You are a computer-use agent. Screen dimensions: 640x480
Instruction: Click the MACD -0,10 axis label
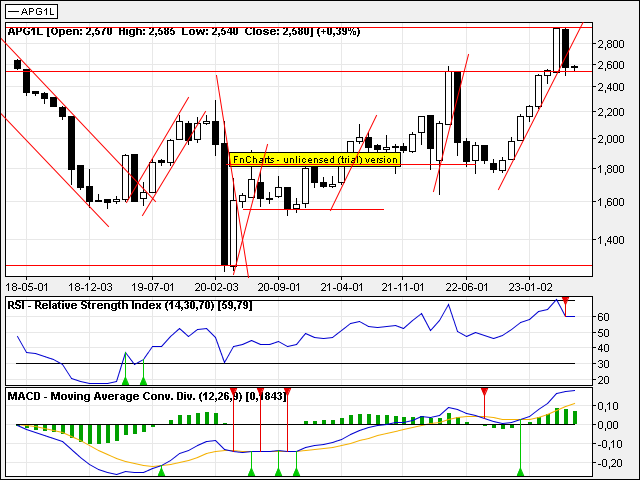pos(609,444)
